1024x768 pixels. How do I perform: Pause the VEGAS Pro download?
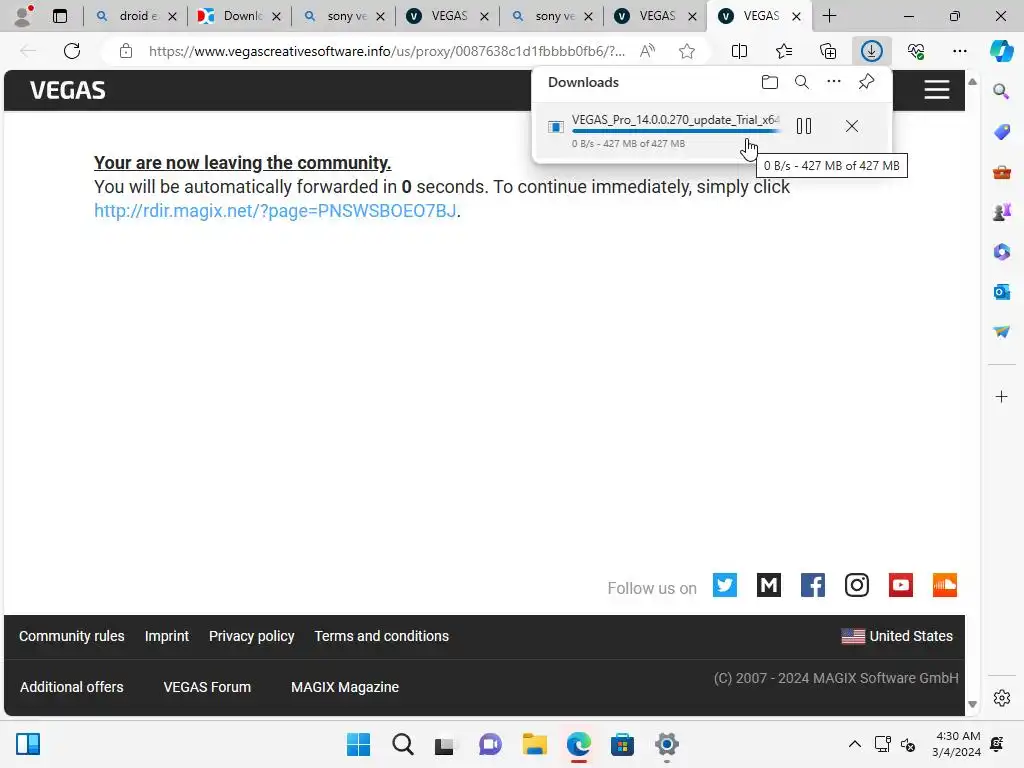pos(804,126)
